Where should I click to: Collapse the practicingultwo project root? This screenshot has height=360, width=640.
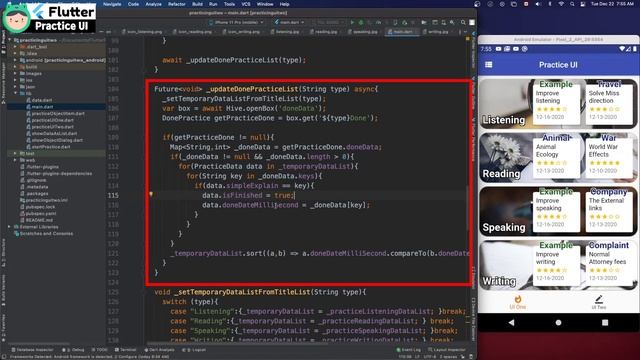(10, 40)
